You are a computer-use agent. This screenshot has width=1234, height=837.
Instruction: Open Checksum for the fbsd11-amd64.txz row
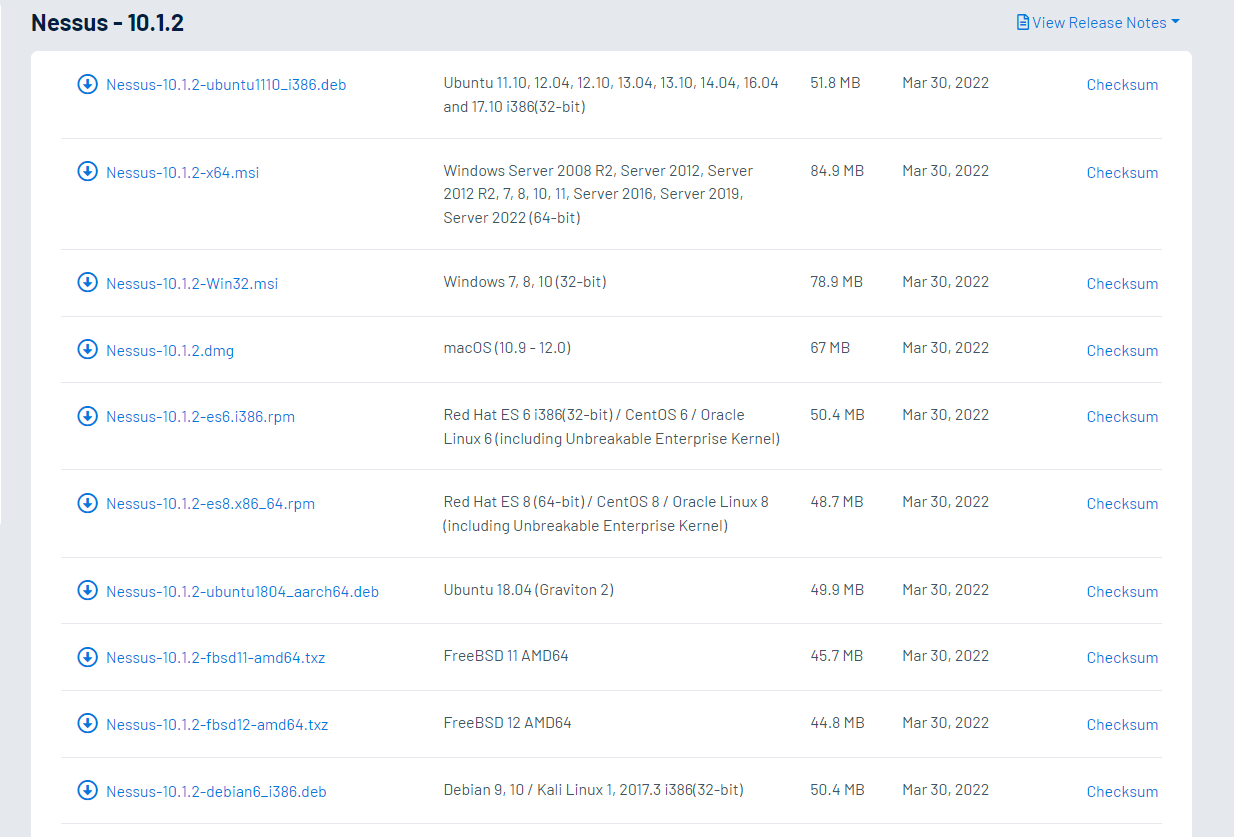pyautogui.click(x=1122, y=658)
